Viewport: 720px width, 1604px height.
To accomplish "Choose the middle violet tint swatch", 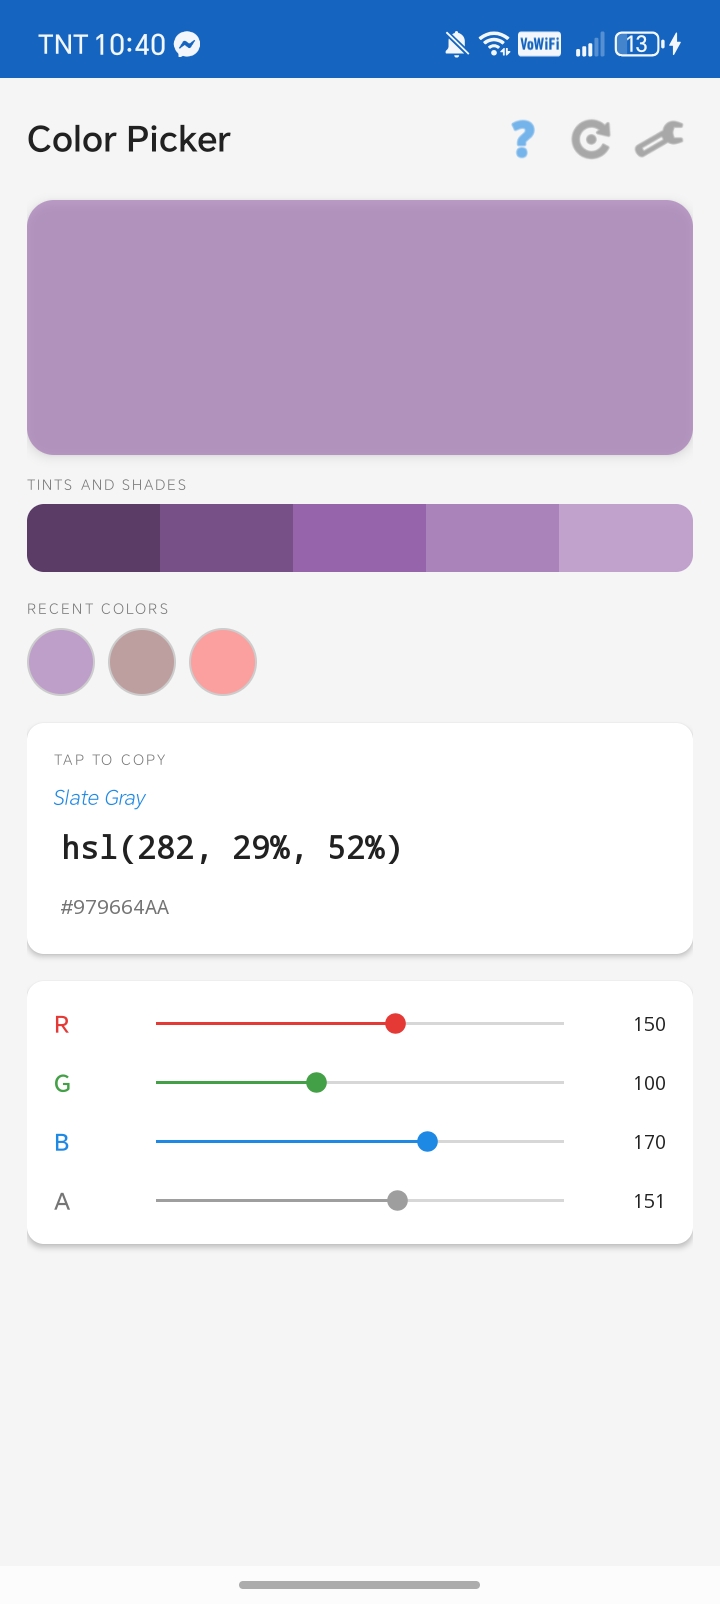I will (x=359, y=538).
